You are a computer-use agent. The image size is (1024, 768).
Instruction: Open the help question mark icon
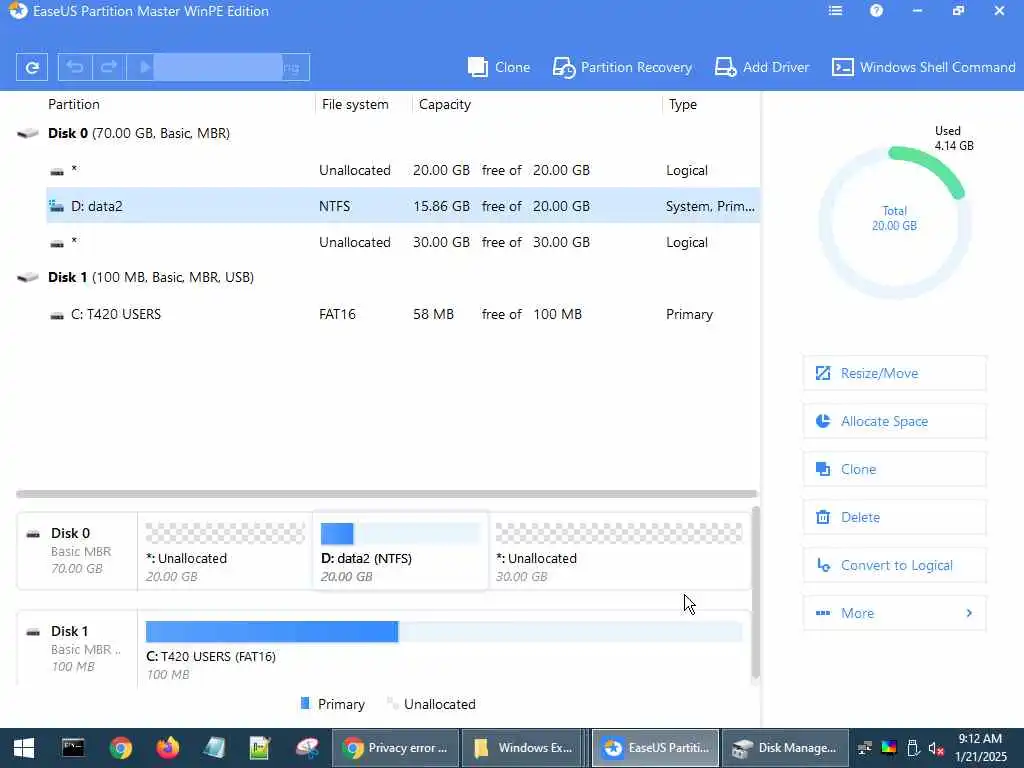coord(876,11)
